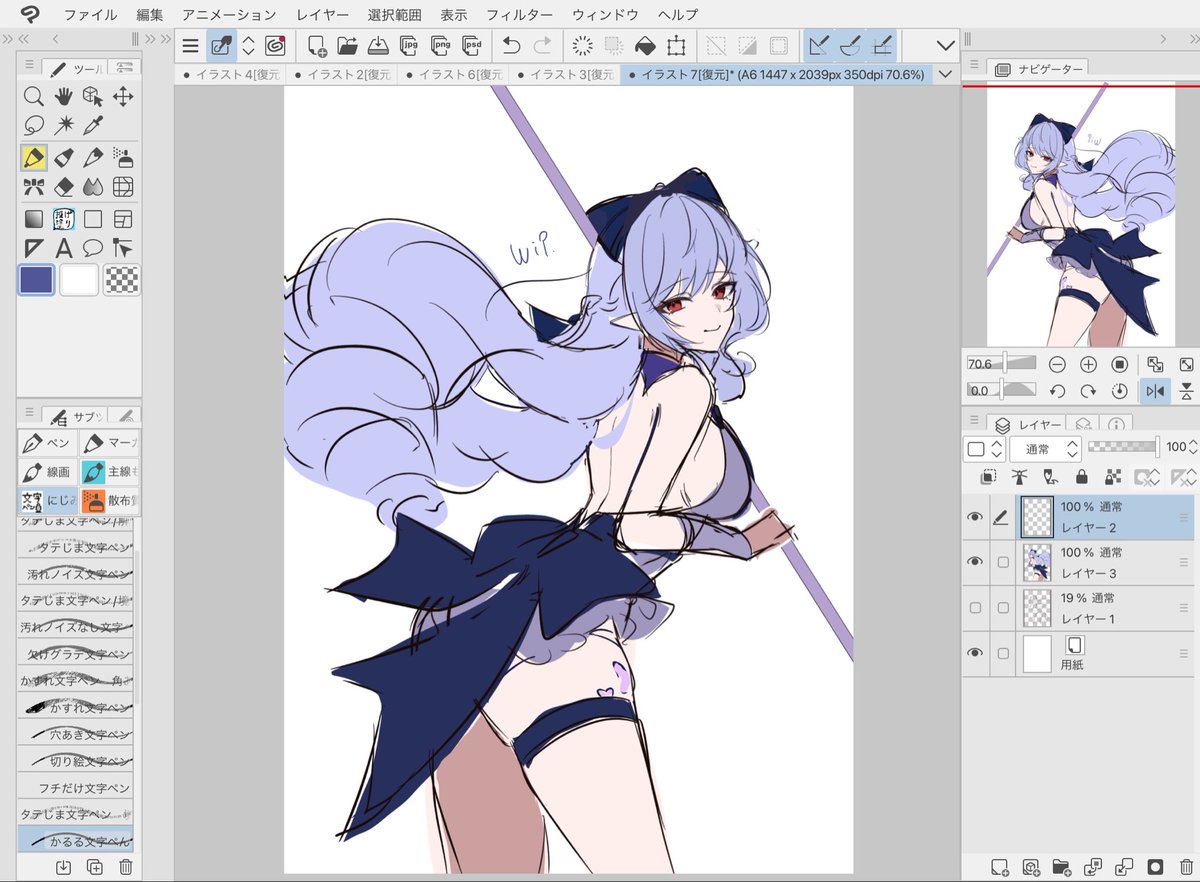1200x882 pixels.
Task: Toggle Flip Horizontal in navigator
Action: 1155,391
